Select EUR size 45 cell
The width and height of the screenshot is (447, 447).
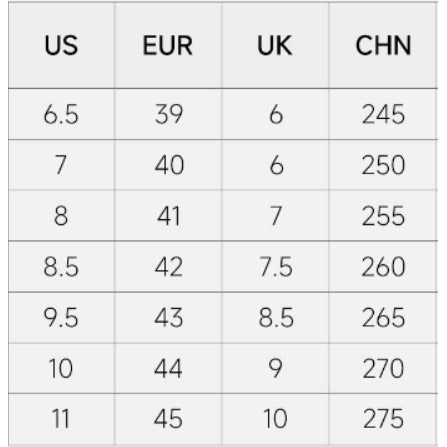(x=168, y=419)
